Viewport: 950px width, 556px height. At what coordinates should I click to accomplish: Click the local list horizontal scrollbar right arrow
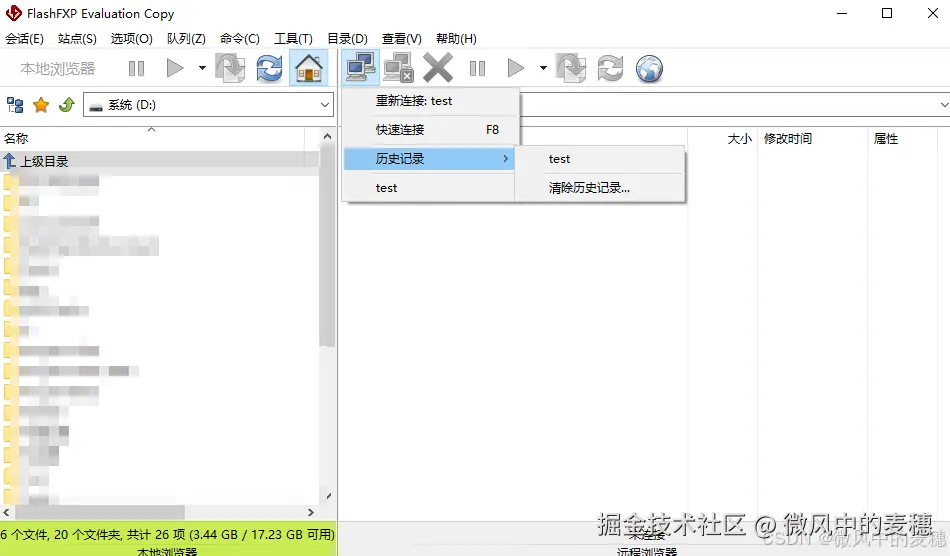[x=311, y=512]
